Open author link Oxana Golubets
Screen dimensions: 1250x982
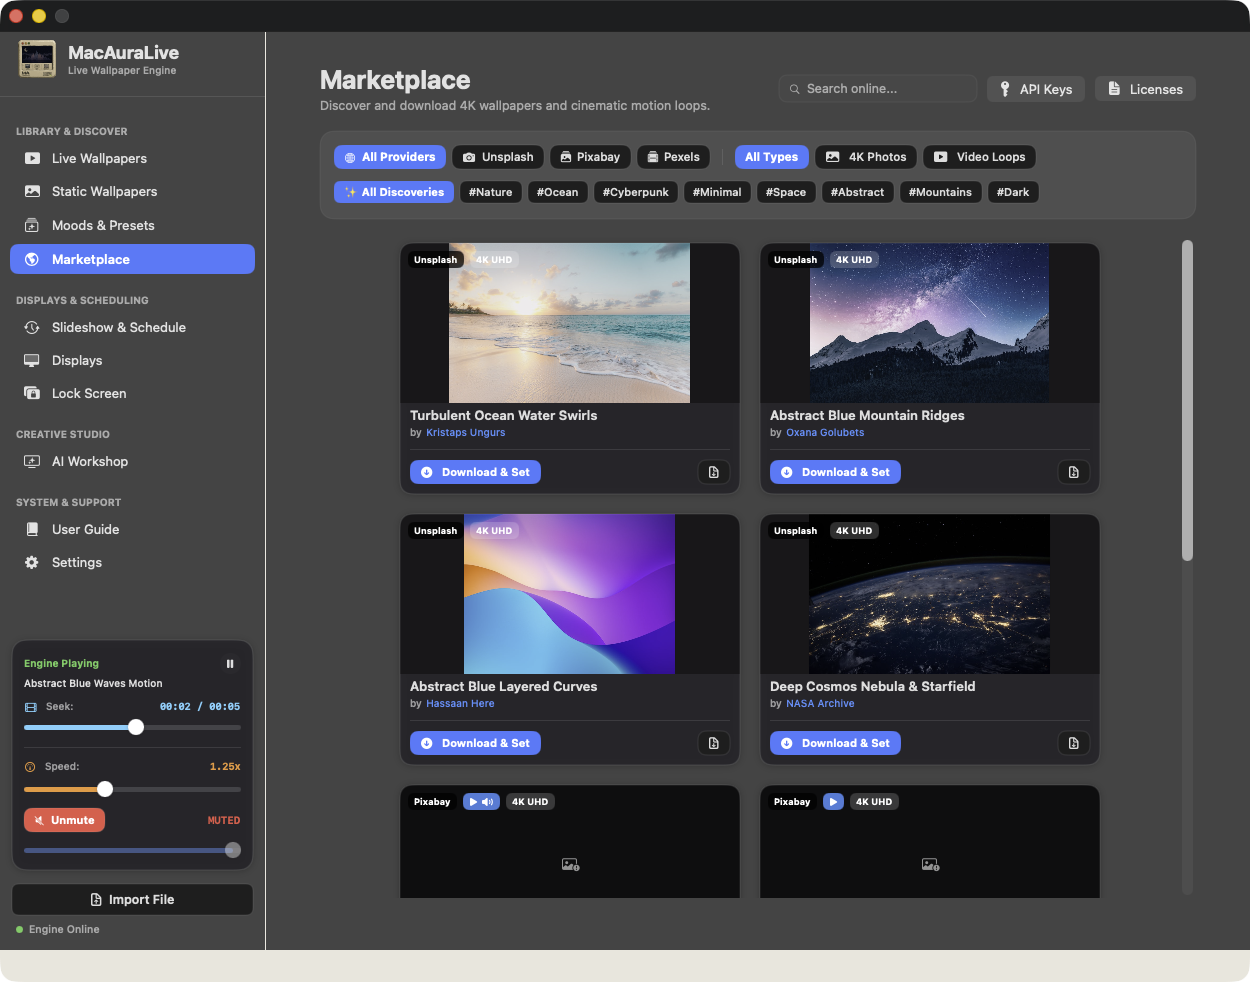coord(825,433)
